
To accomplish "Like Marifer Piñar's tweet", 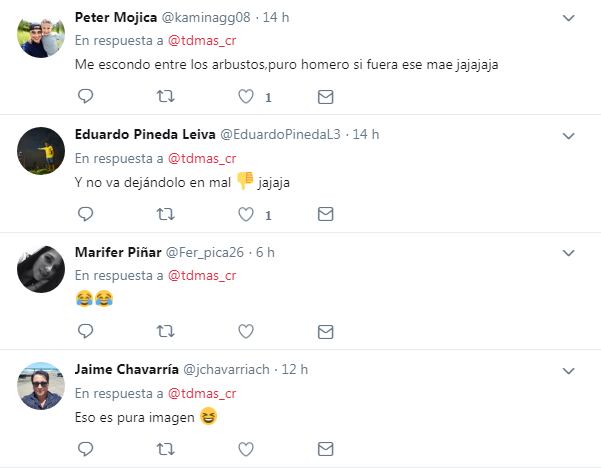I will (245, 331).
